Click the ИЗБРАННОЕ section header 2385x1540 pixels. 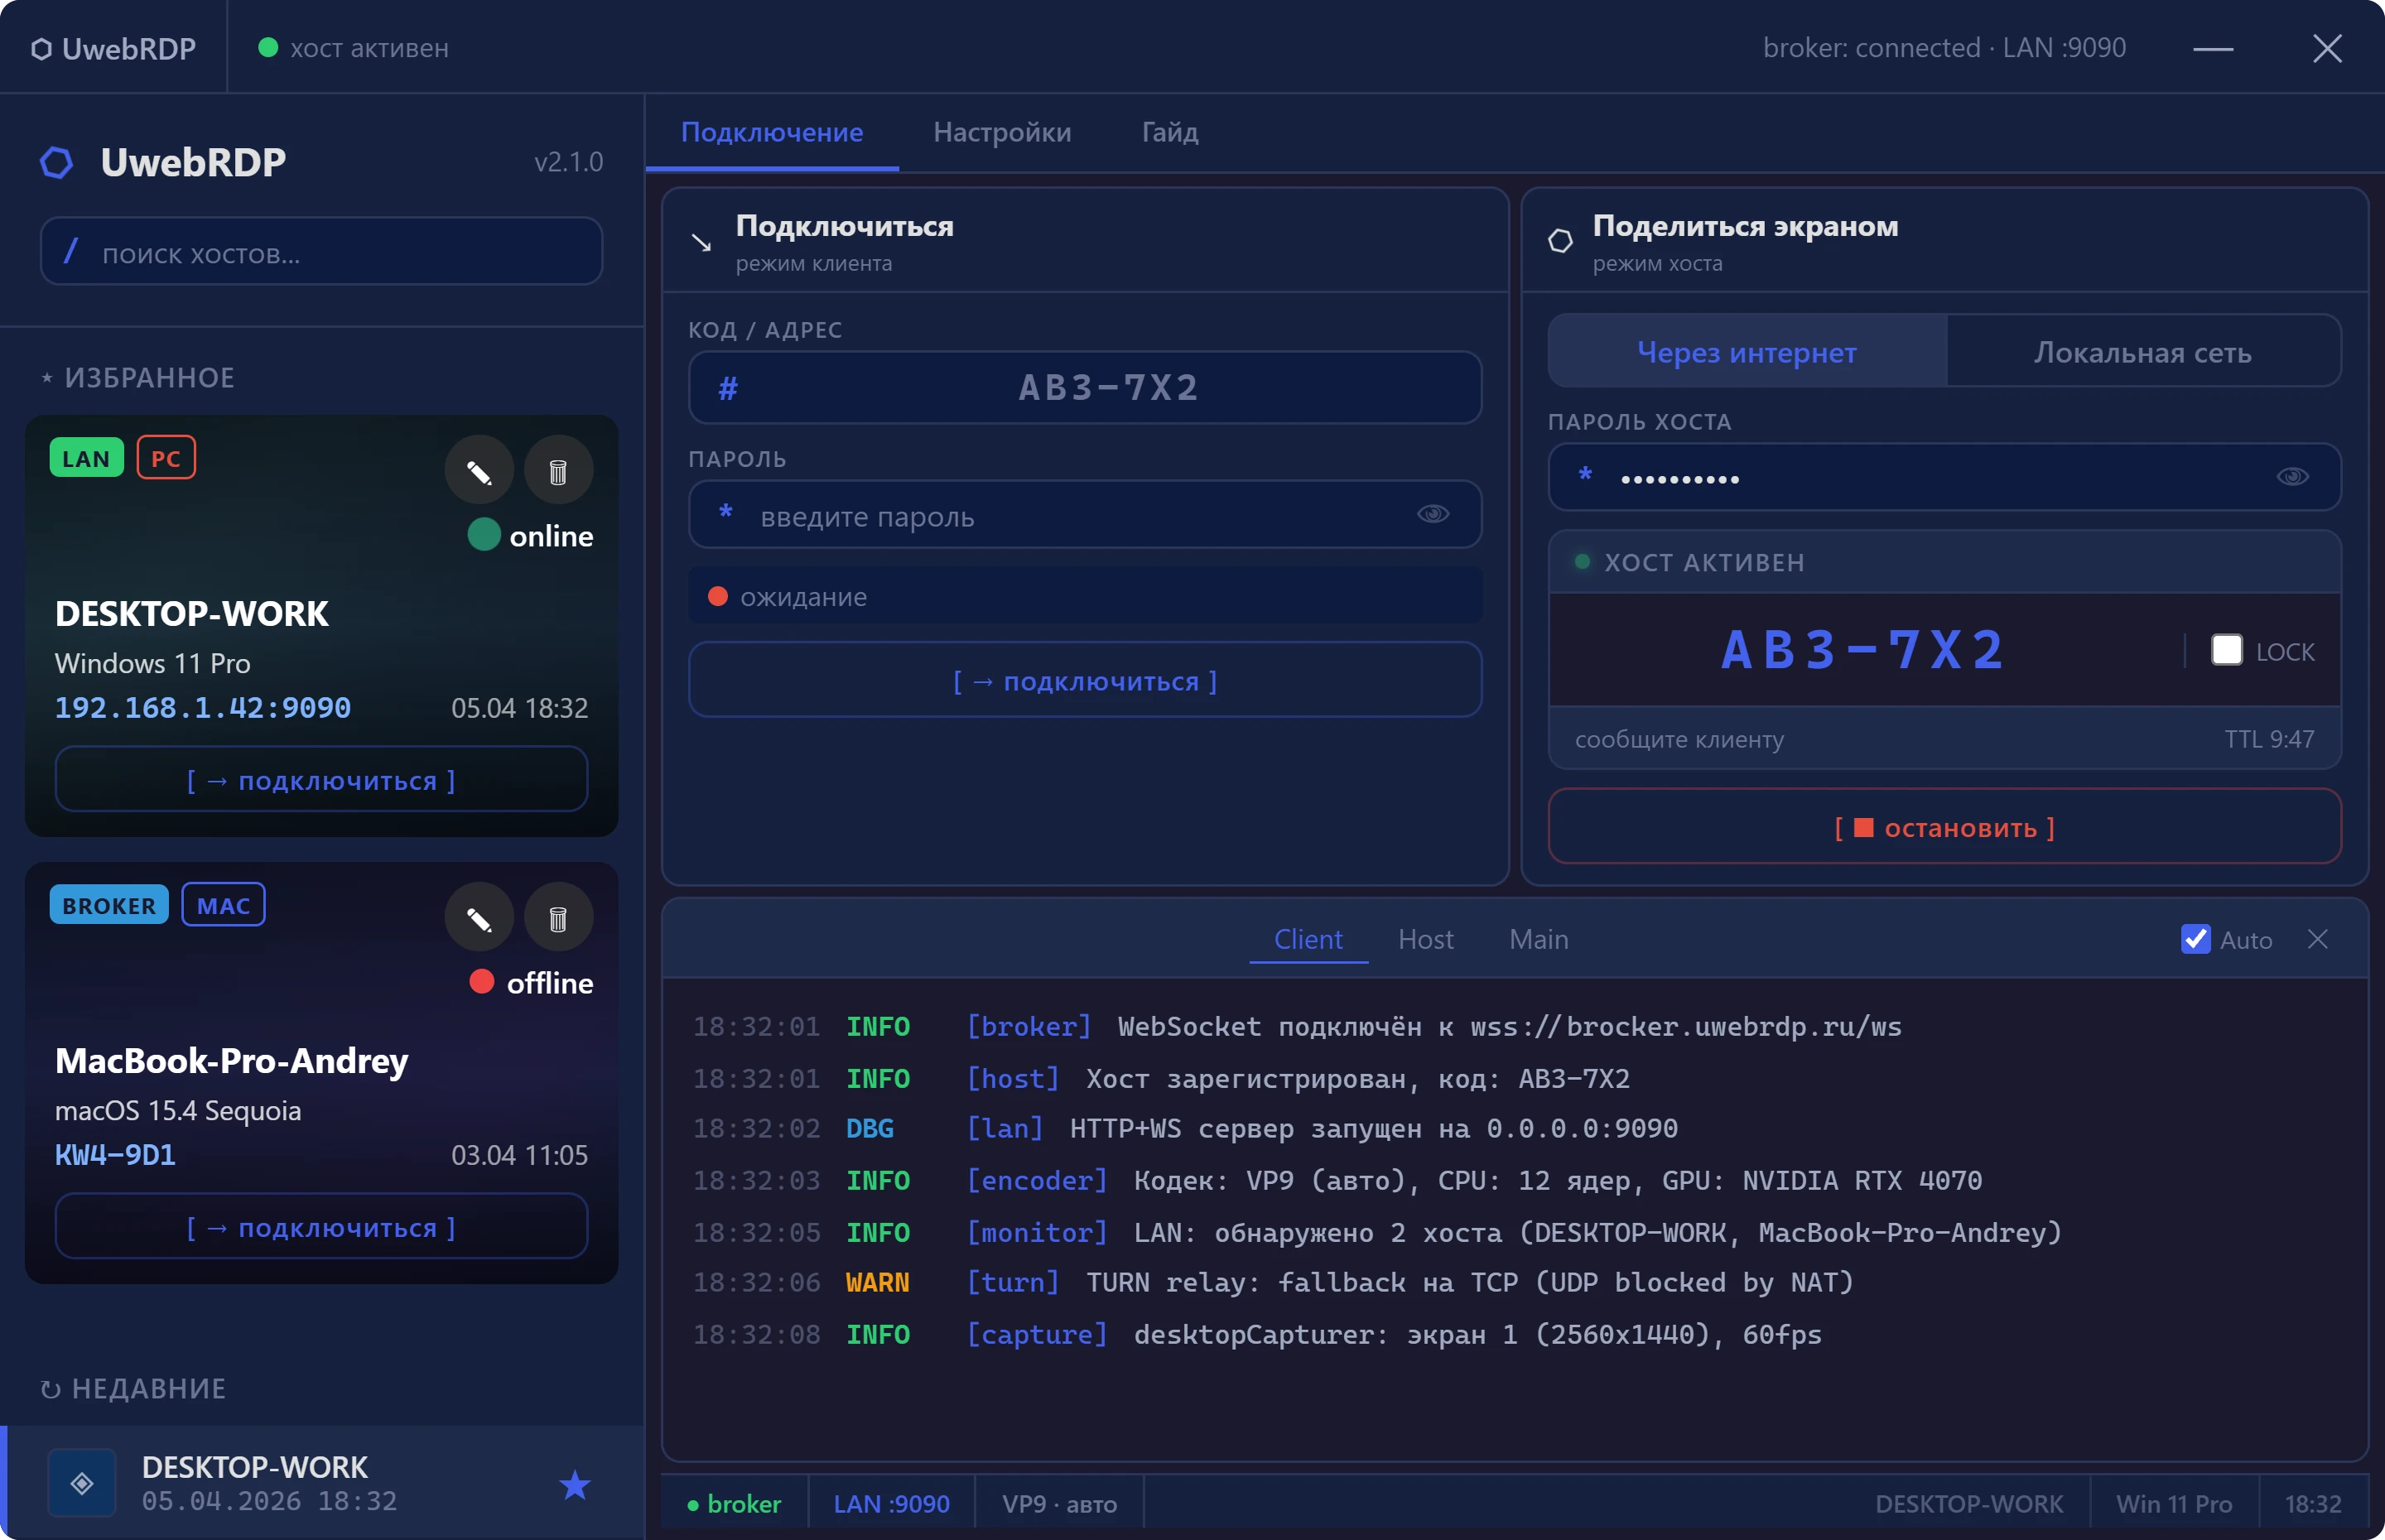[138, 378]
